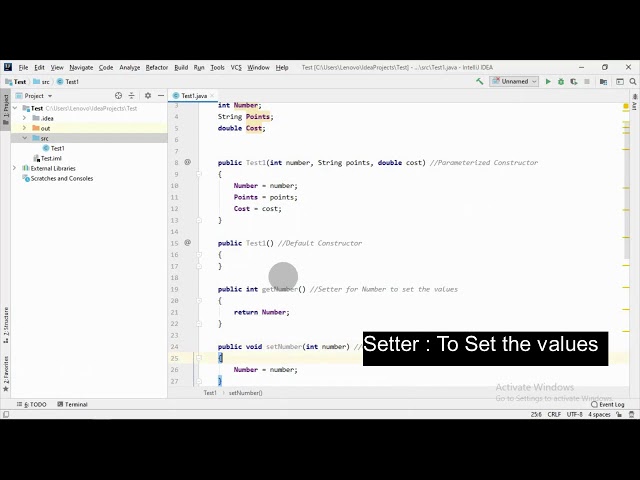Click the IntelliJ IDEA logo icon

[x=8, y=67]
